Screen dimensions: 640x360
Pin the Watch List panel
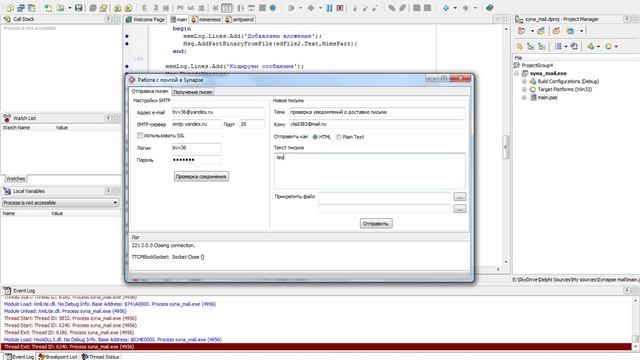click(109, 118)
